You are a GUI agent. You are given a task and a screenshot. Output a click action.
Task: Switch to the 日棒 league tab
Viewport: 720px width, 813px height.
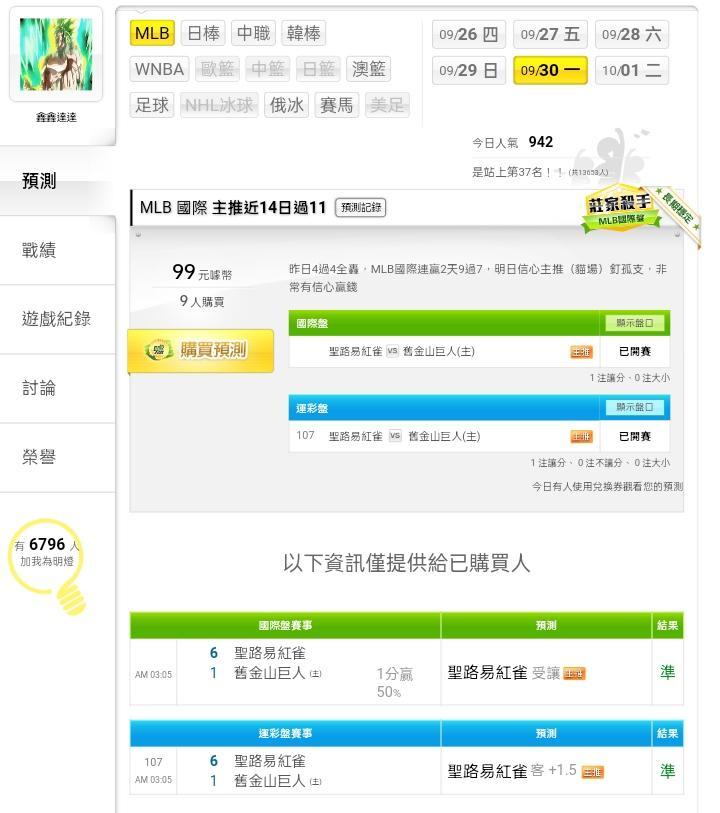203,33
